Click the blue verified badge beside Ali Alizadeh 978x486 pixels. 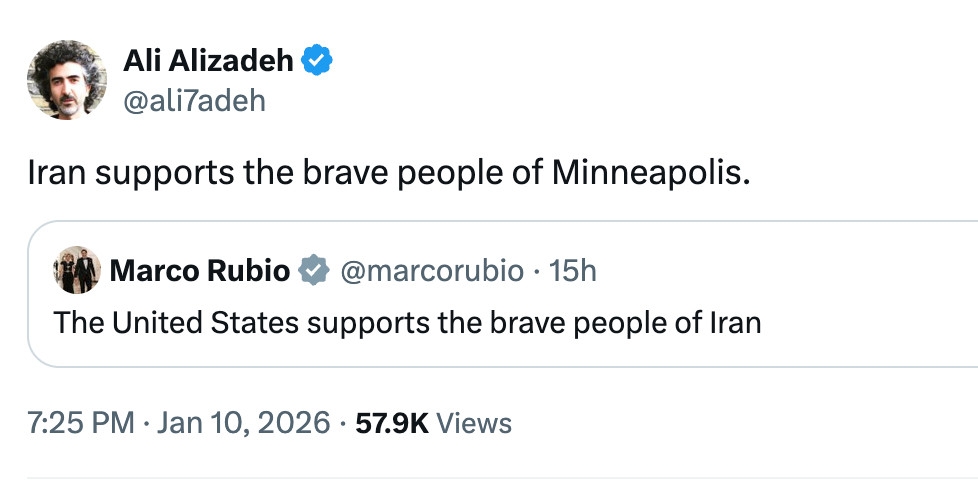pos(318,61)
